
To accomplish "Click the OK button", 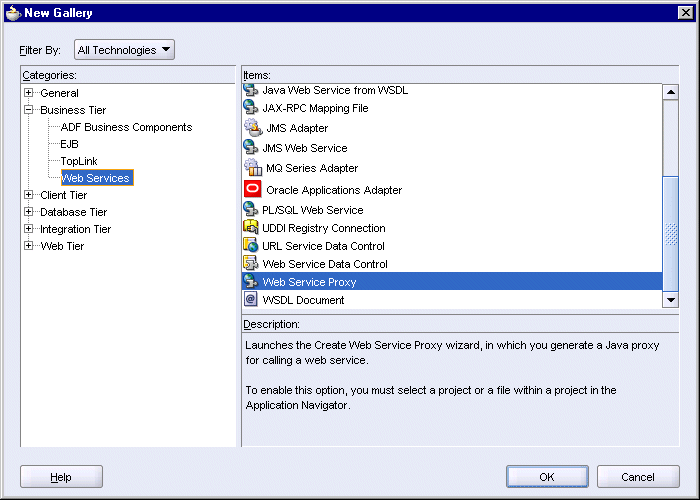I will pos(547,477).
